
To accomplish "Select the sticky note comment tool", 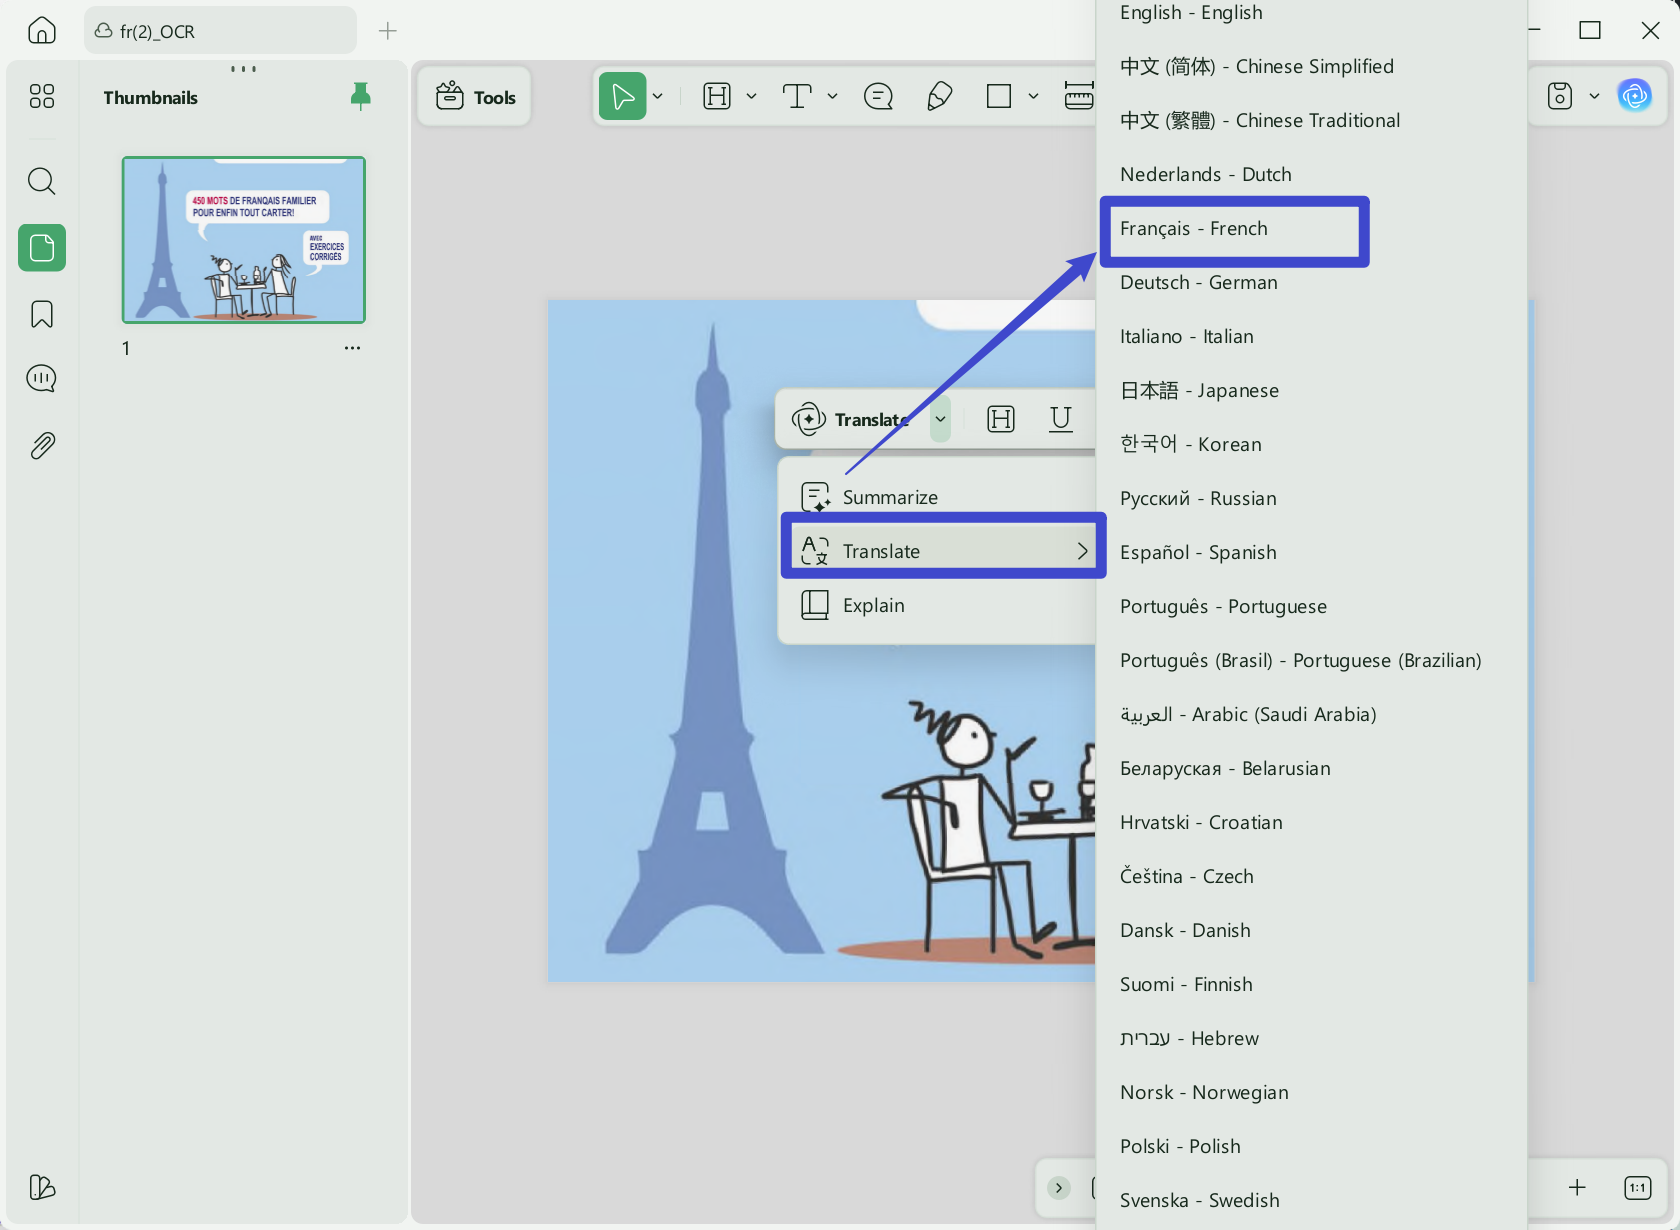I will pyautogui.click(x=878, y=96).
